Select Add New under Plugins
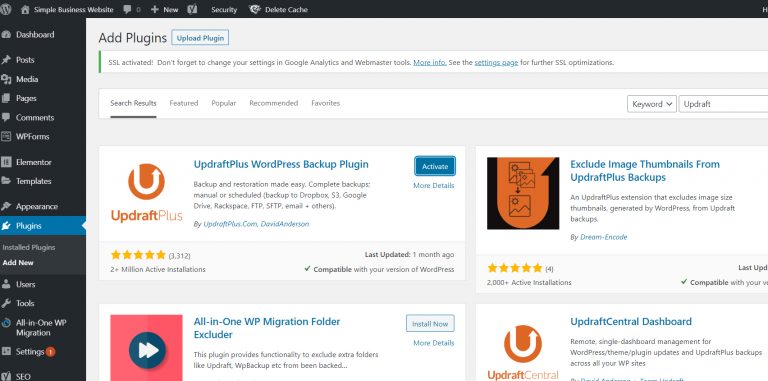This screenshot has height=381, width=768. click(x=18, y=262)
